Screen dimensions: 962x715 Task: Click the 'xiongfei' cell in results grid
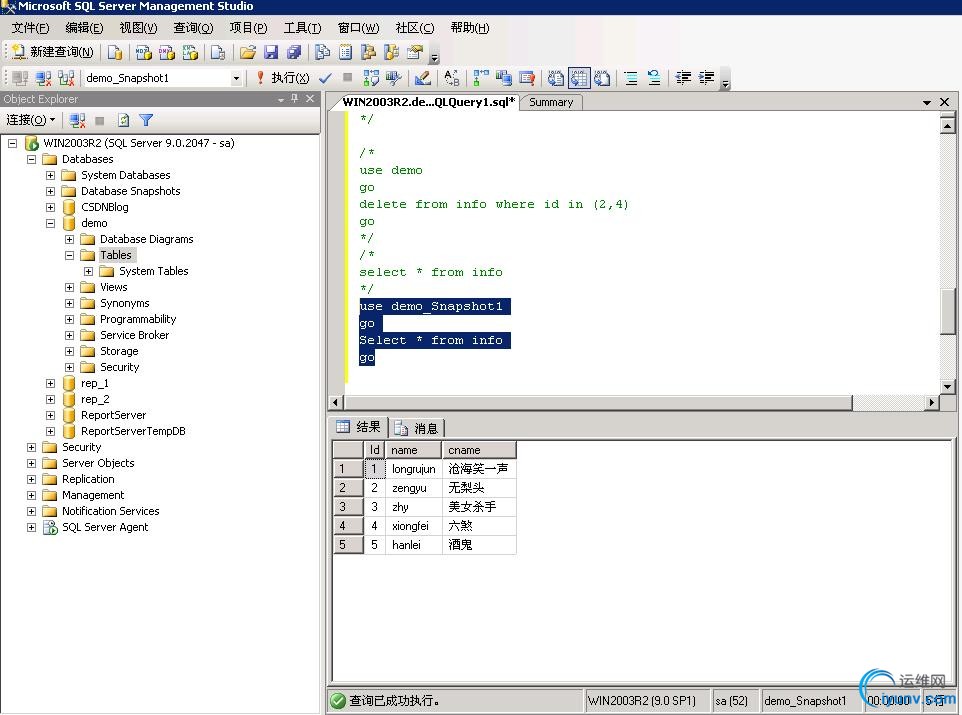(x=414, y=526)
